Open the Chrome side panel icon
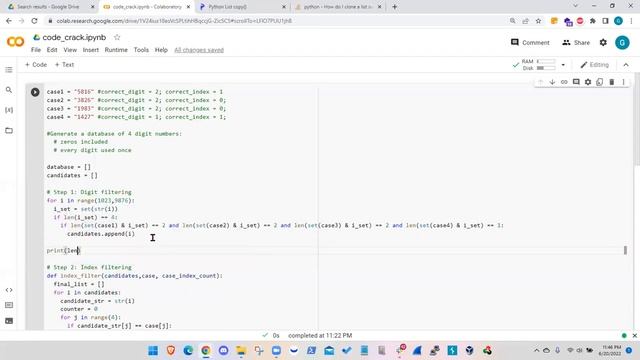 pos(605,21)
